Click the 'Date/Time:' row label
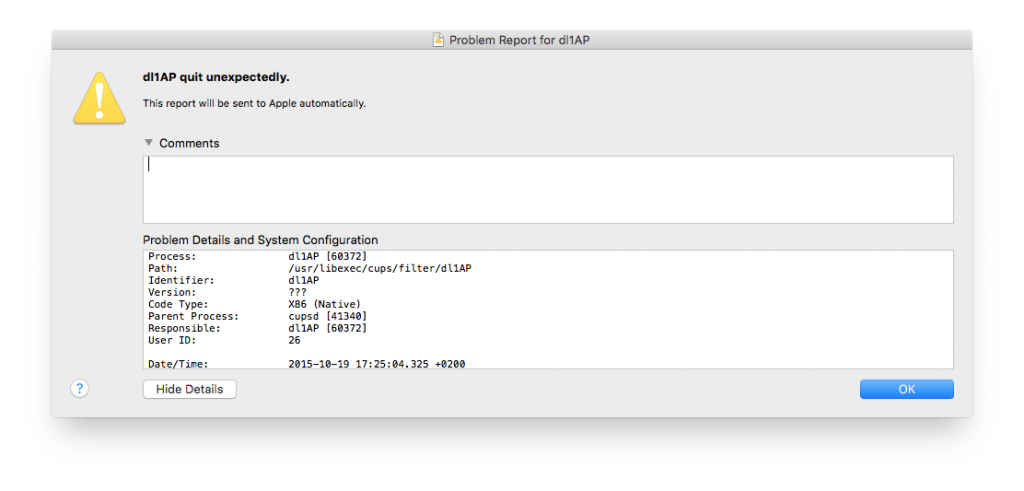This screenshot has height=491, width=1024. (178, 364)
